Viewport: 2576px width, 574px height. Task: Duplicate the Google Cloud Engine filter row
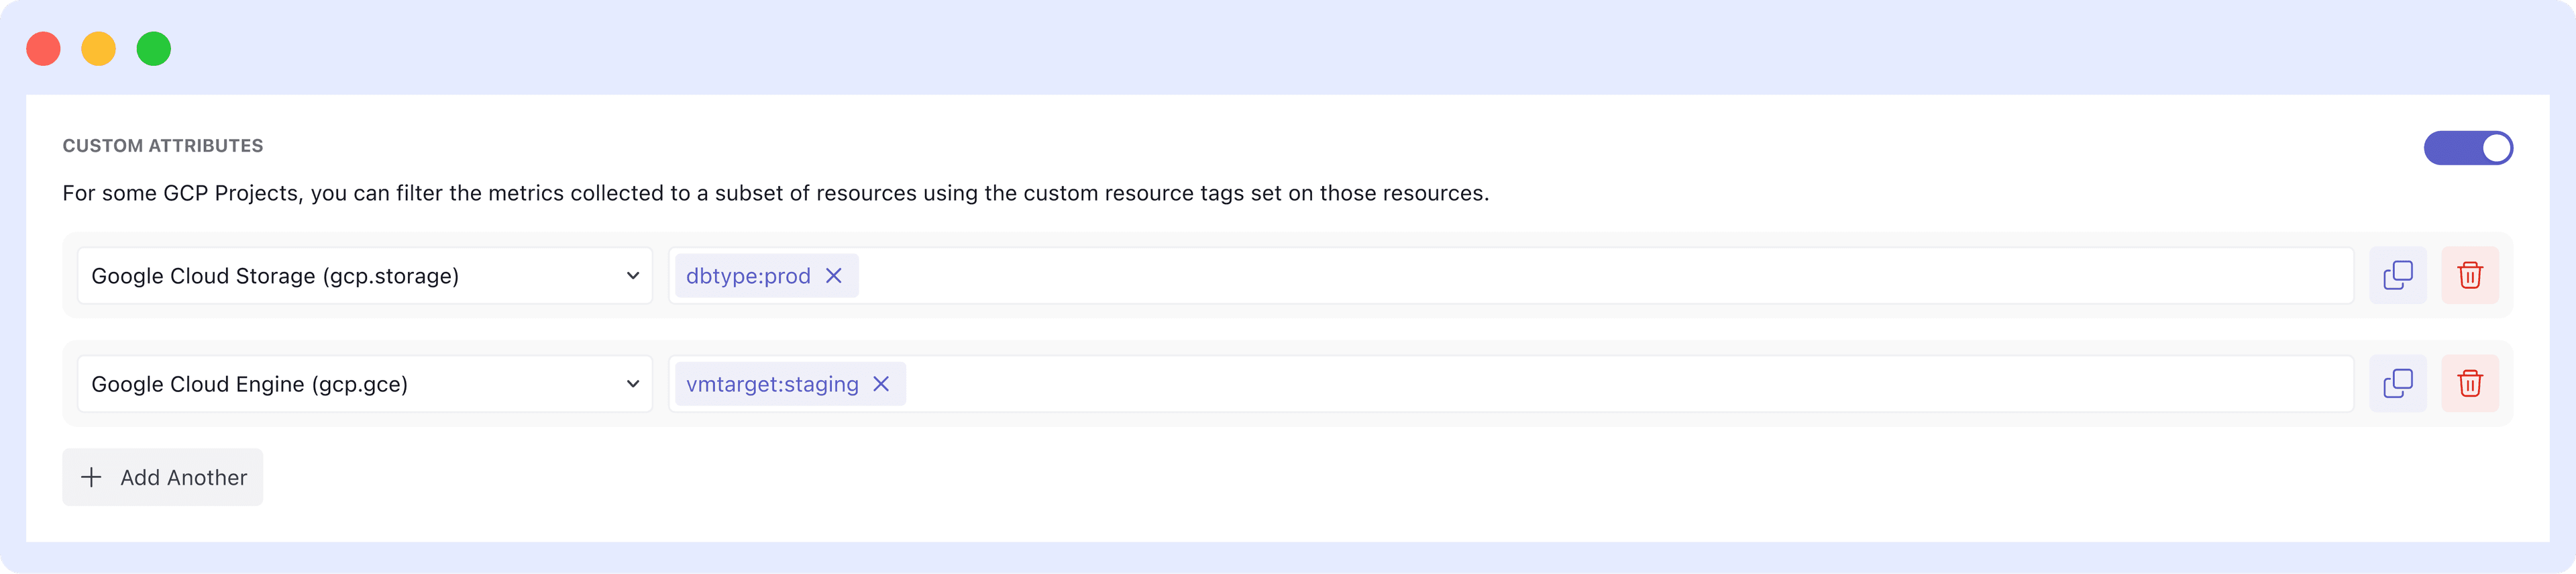pyautogui.click(x=2398, y=383)
